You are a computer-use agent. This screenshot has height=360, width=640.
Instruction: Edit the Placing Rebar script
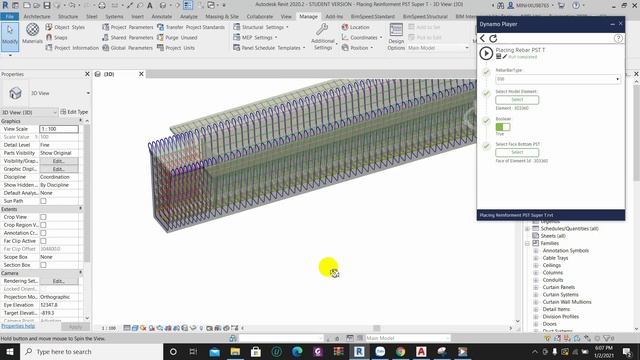coord(504,57)
